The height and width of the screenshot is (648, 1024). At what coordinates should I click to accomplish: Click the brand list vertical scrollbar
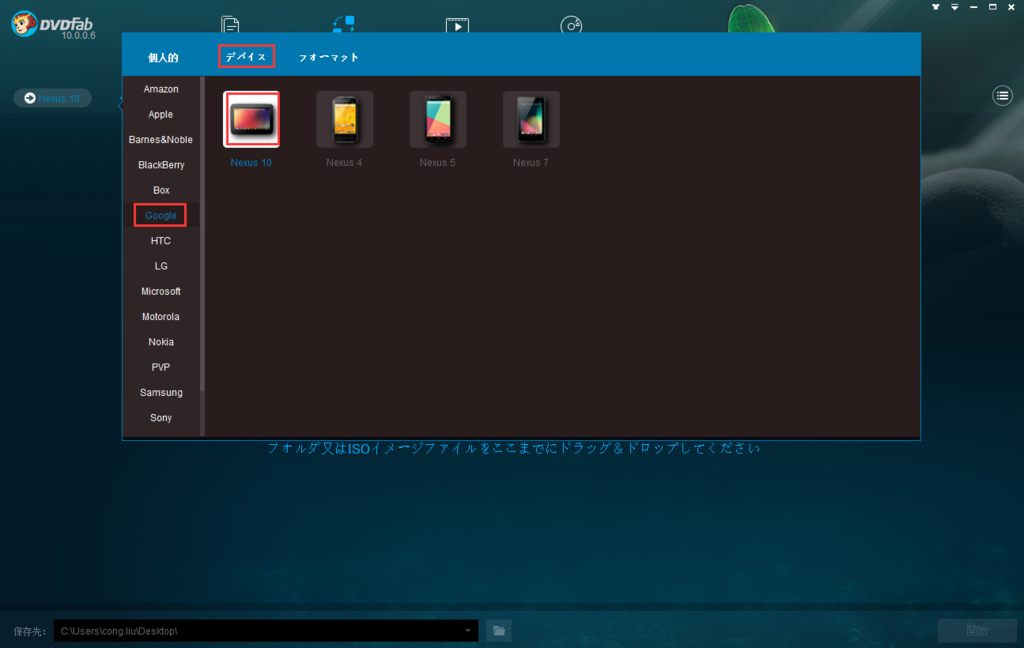pyautogui.click(x=202, y=234)
